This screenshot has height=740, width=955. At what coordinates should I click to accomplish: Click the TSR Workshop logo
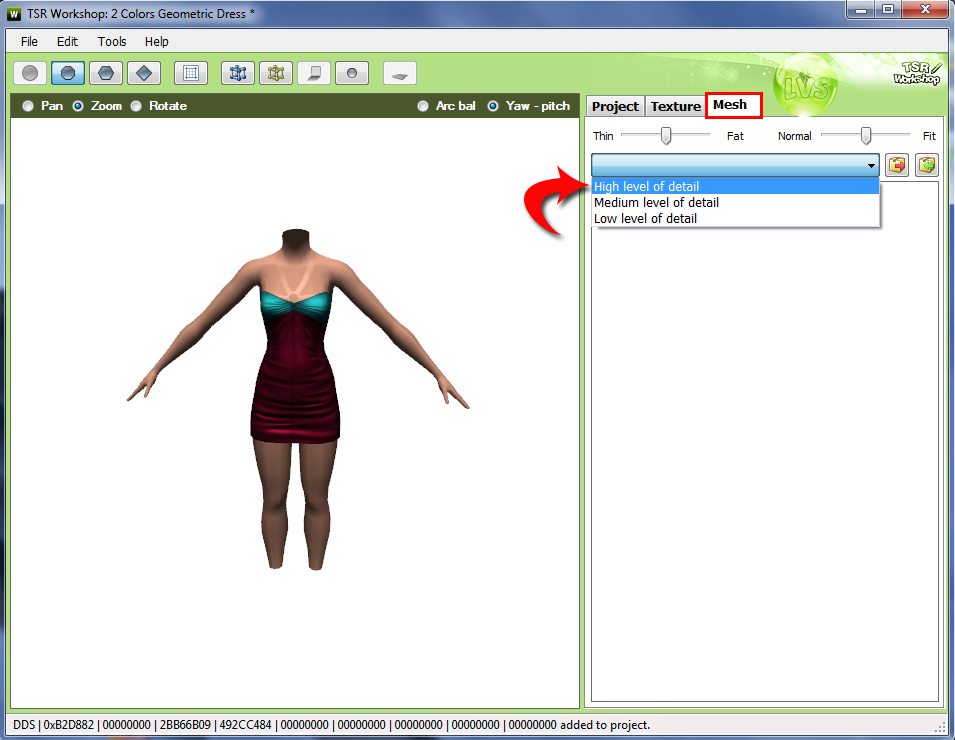tap(917, 73)
